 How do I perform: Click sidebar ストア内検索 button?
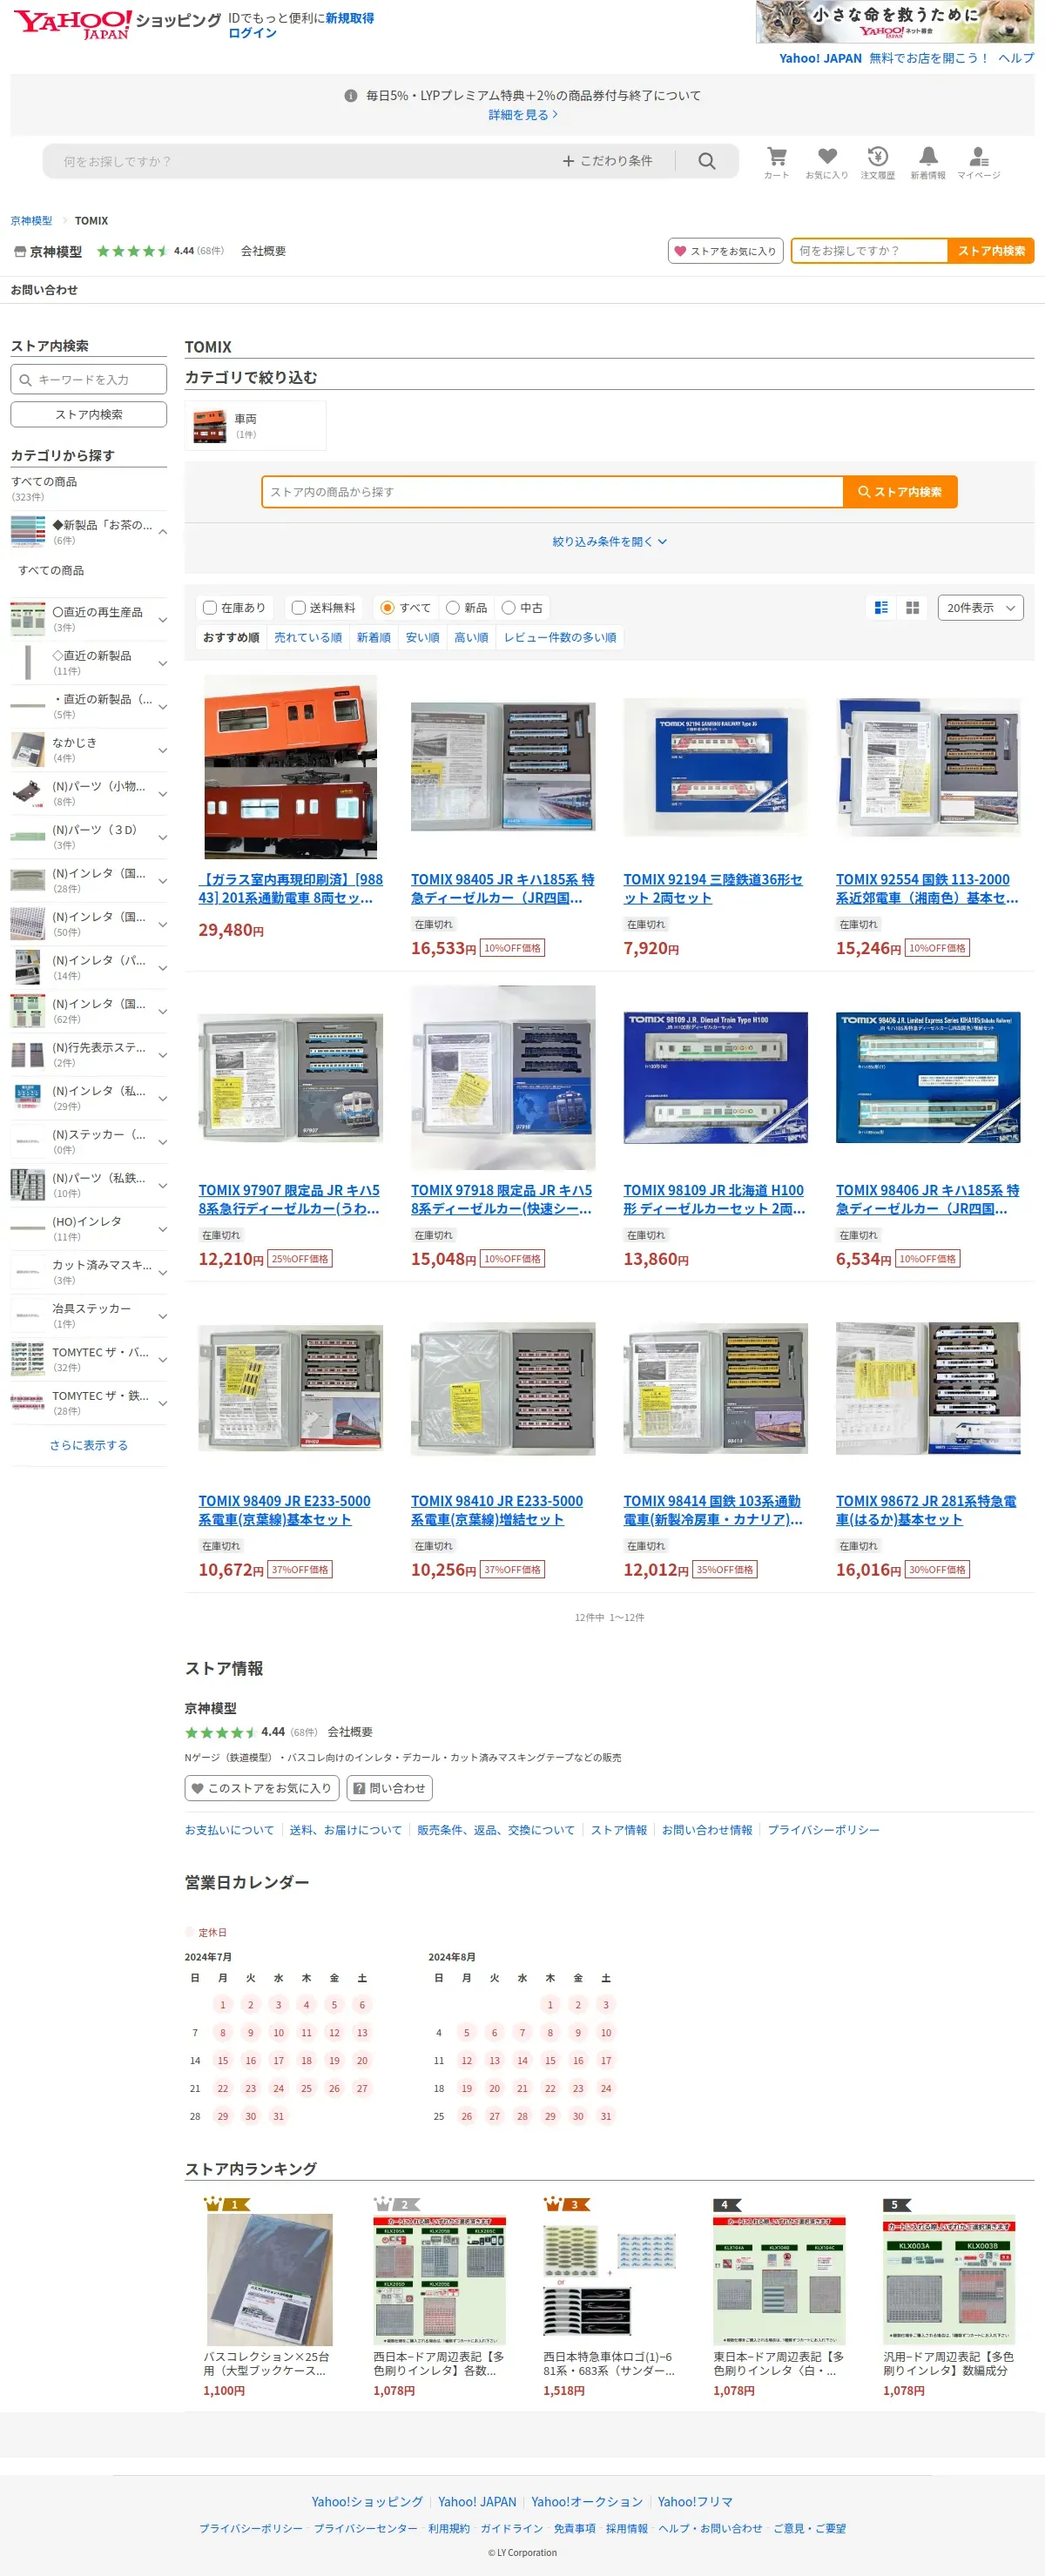(89, 414)
